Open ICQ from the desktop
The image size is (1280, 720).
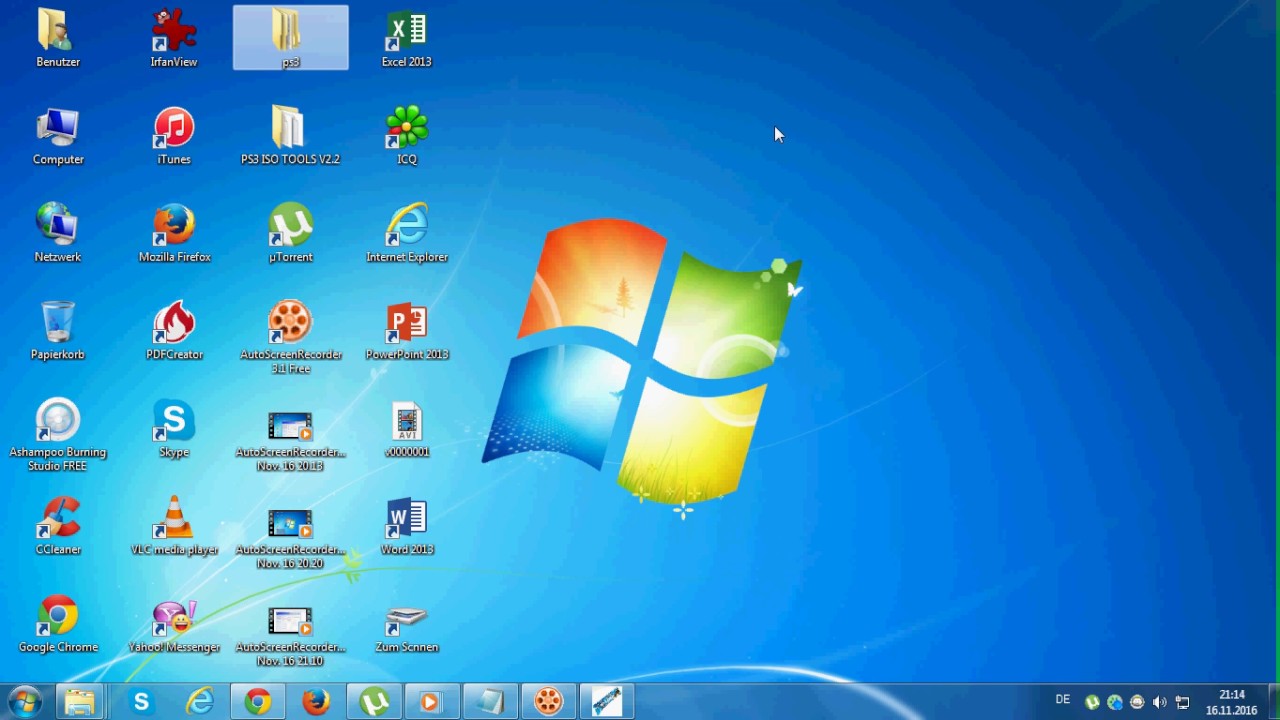click(x=407, y=128)
